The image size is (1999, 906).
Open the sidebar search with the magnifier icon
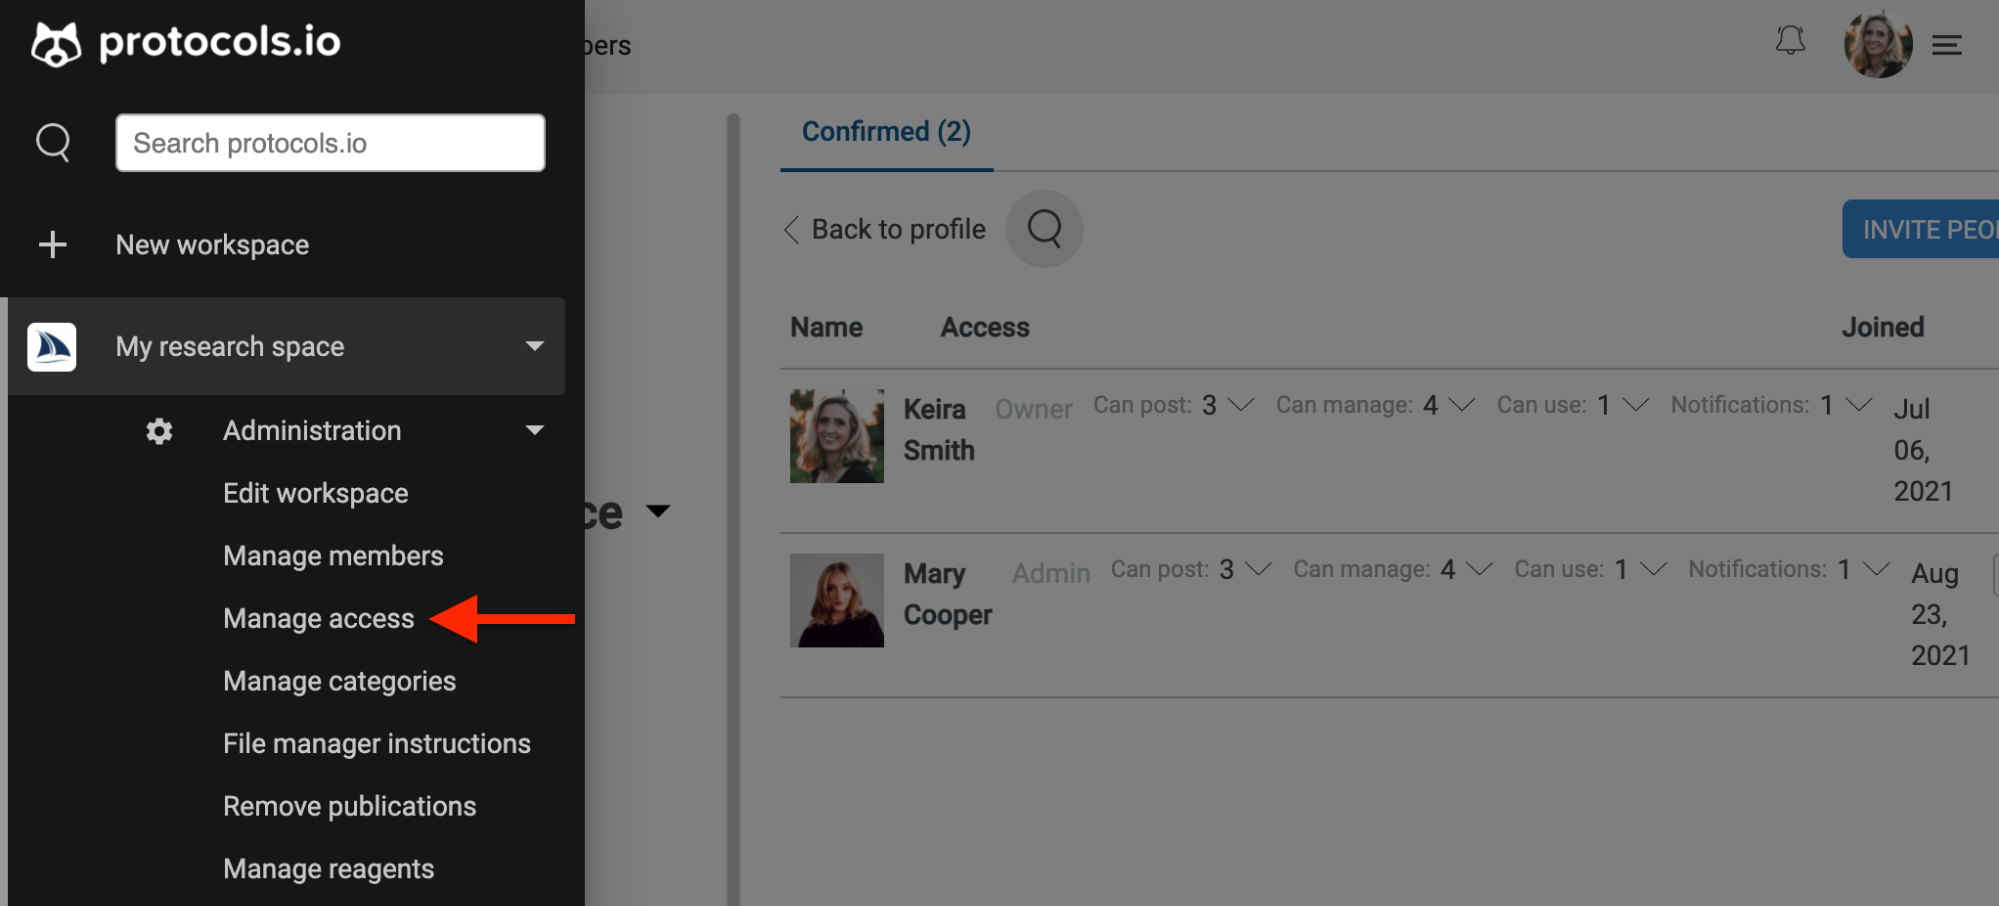53,142
